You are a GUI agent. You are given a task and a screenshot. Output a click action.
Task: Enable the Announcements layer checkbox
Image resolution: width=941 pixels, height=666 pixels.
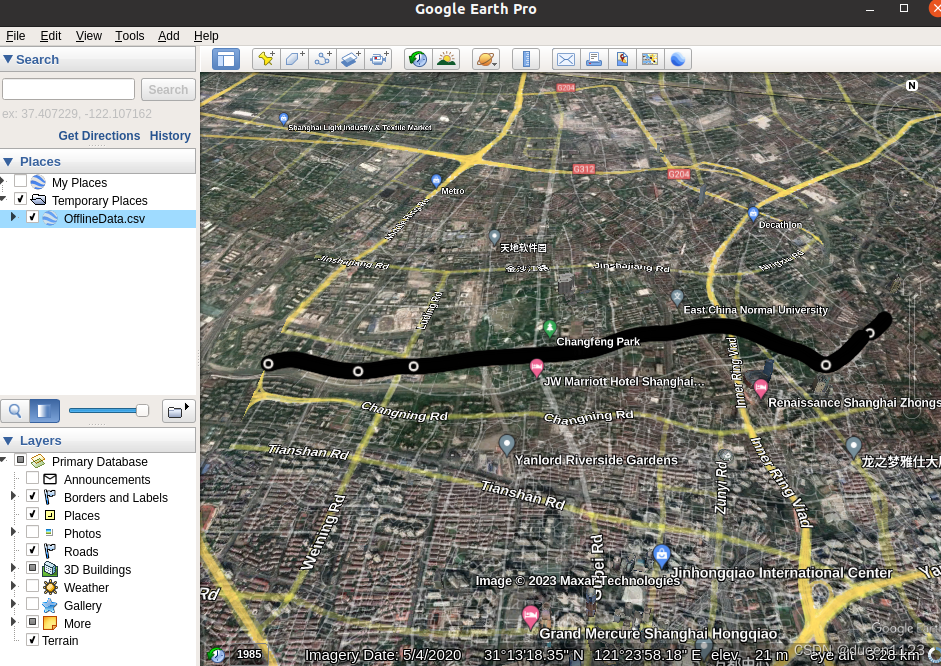pos(32,478)
